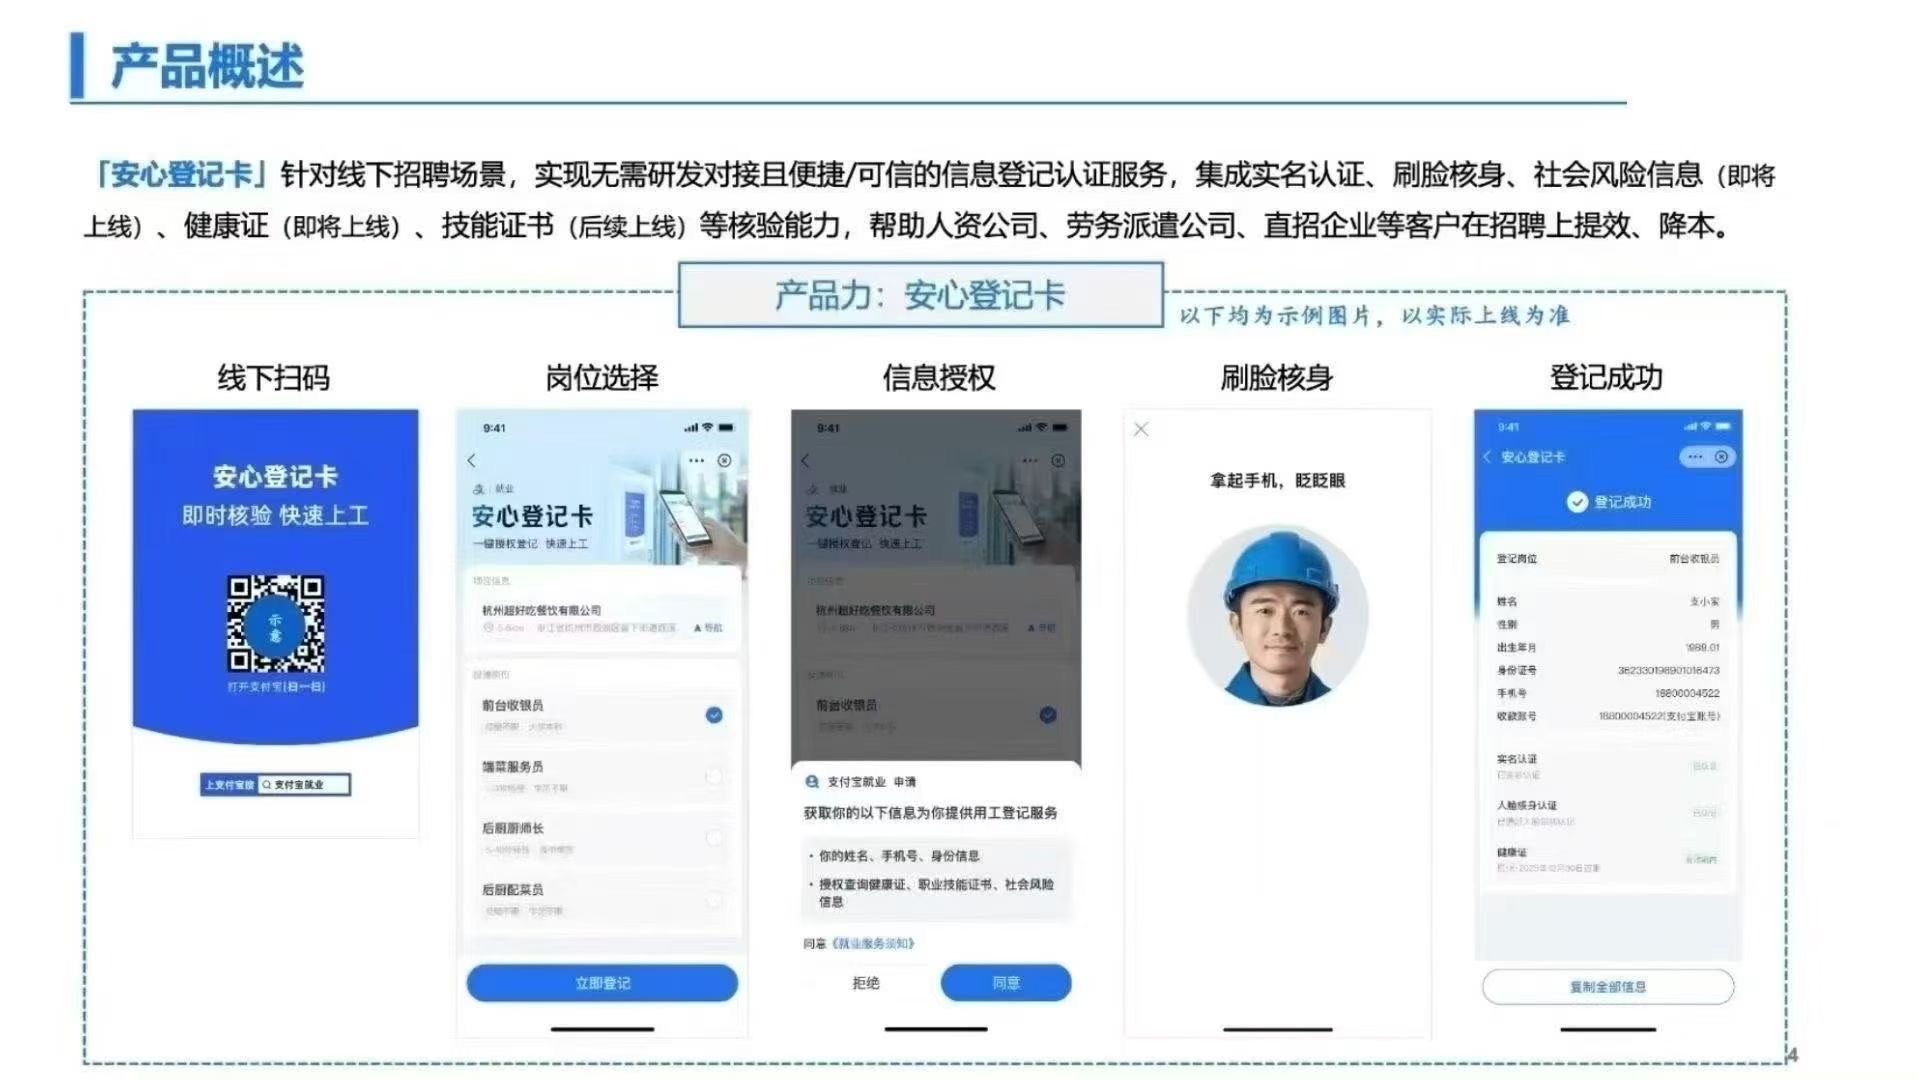The width and height of the screenshot is (1918, 1080).
Task: Tap back arrow beside 安心登记卡 title
Action: [1487, 457]
